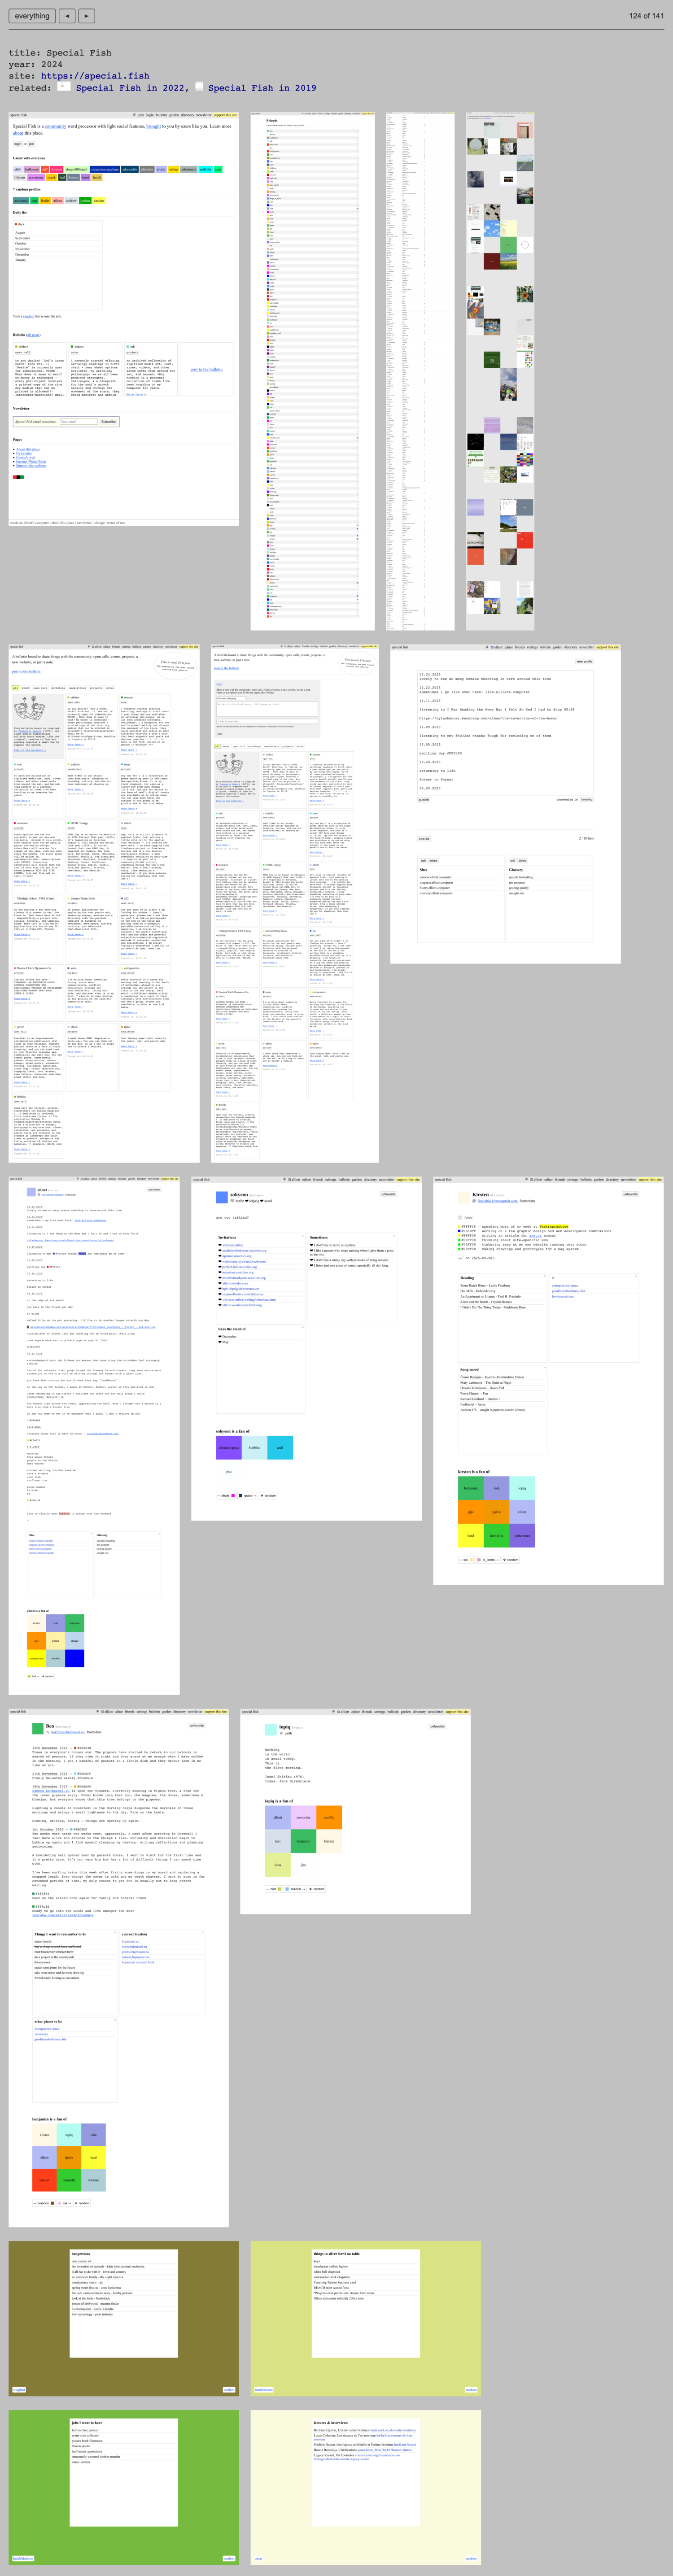673x2576 pixels.
Task: Open the https://special.fish site link
Action: tap(95, 76)
